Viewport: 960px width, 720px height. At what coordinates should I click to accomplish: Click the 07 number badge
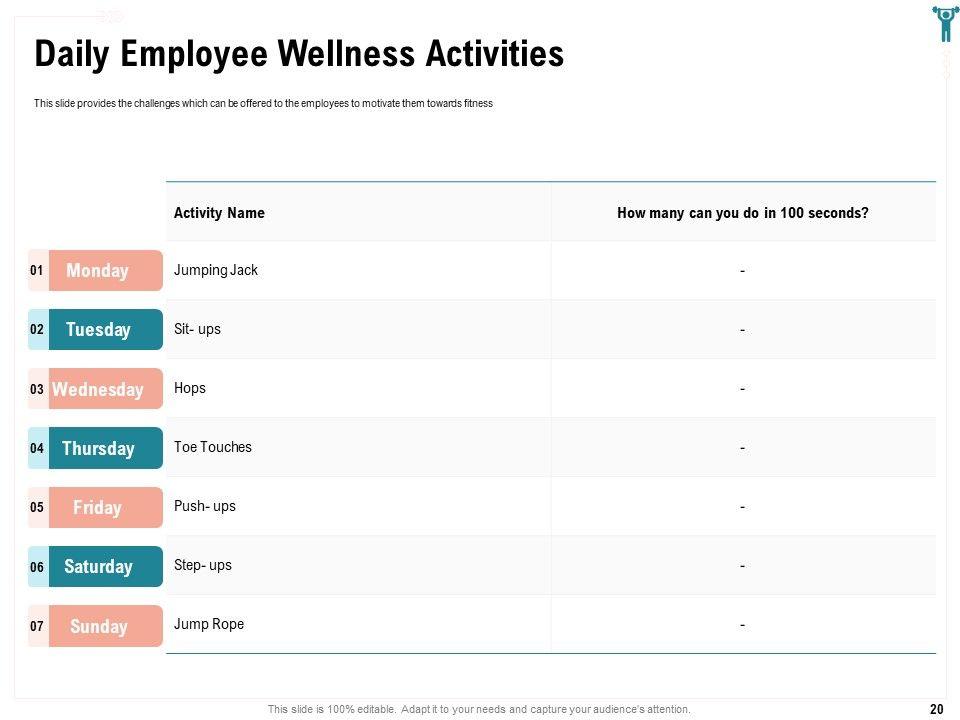point(37,627)
